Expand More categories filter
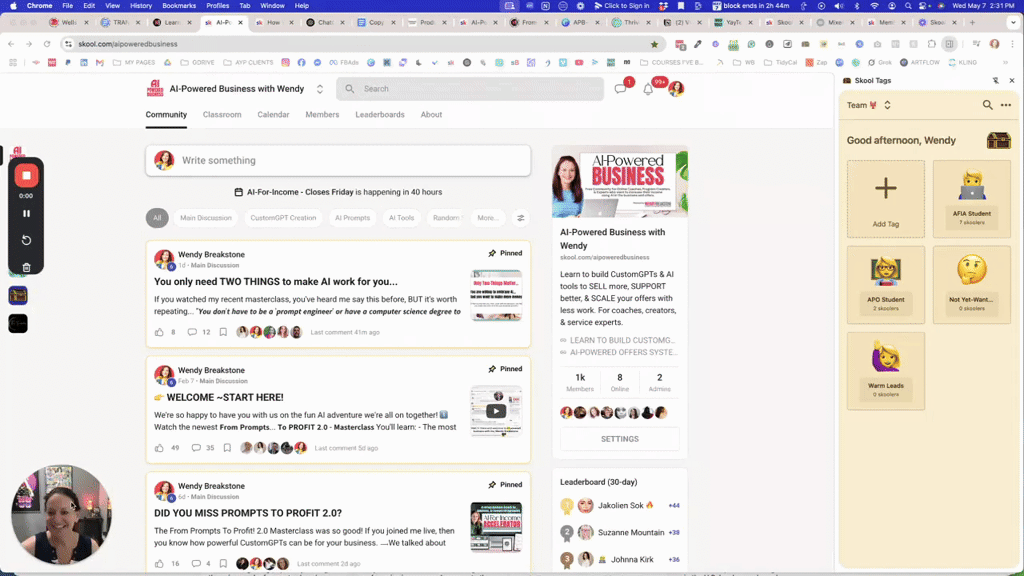The height and width of the screenshot is (576, 1024). point(487,218)
